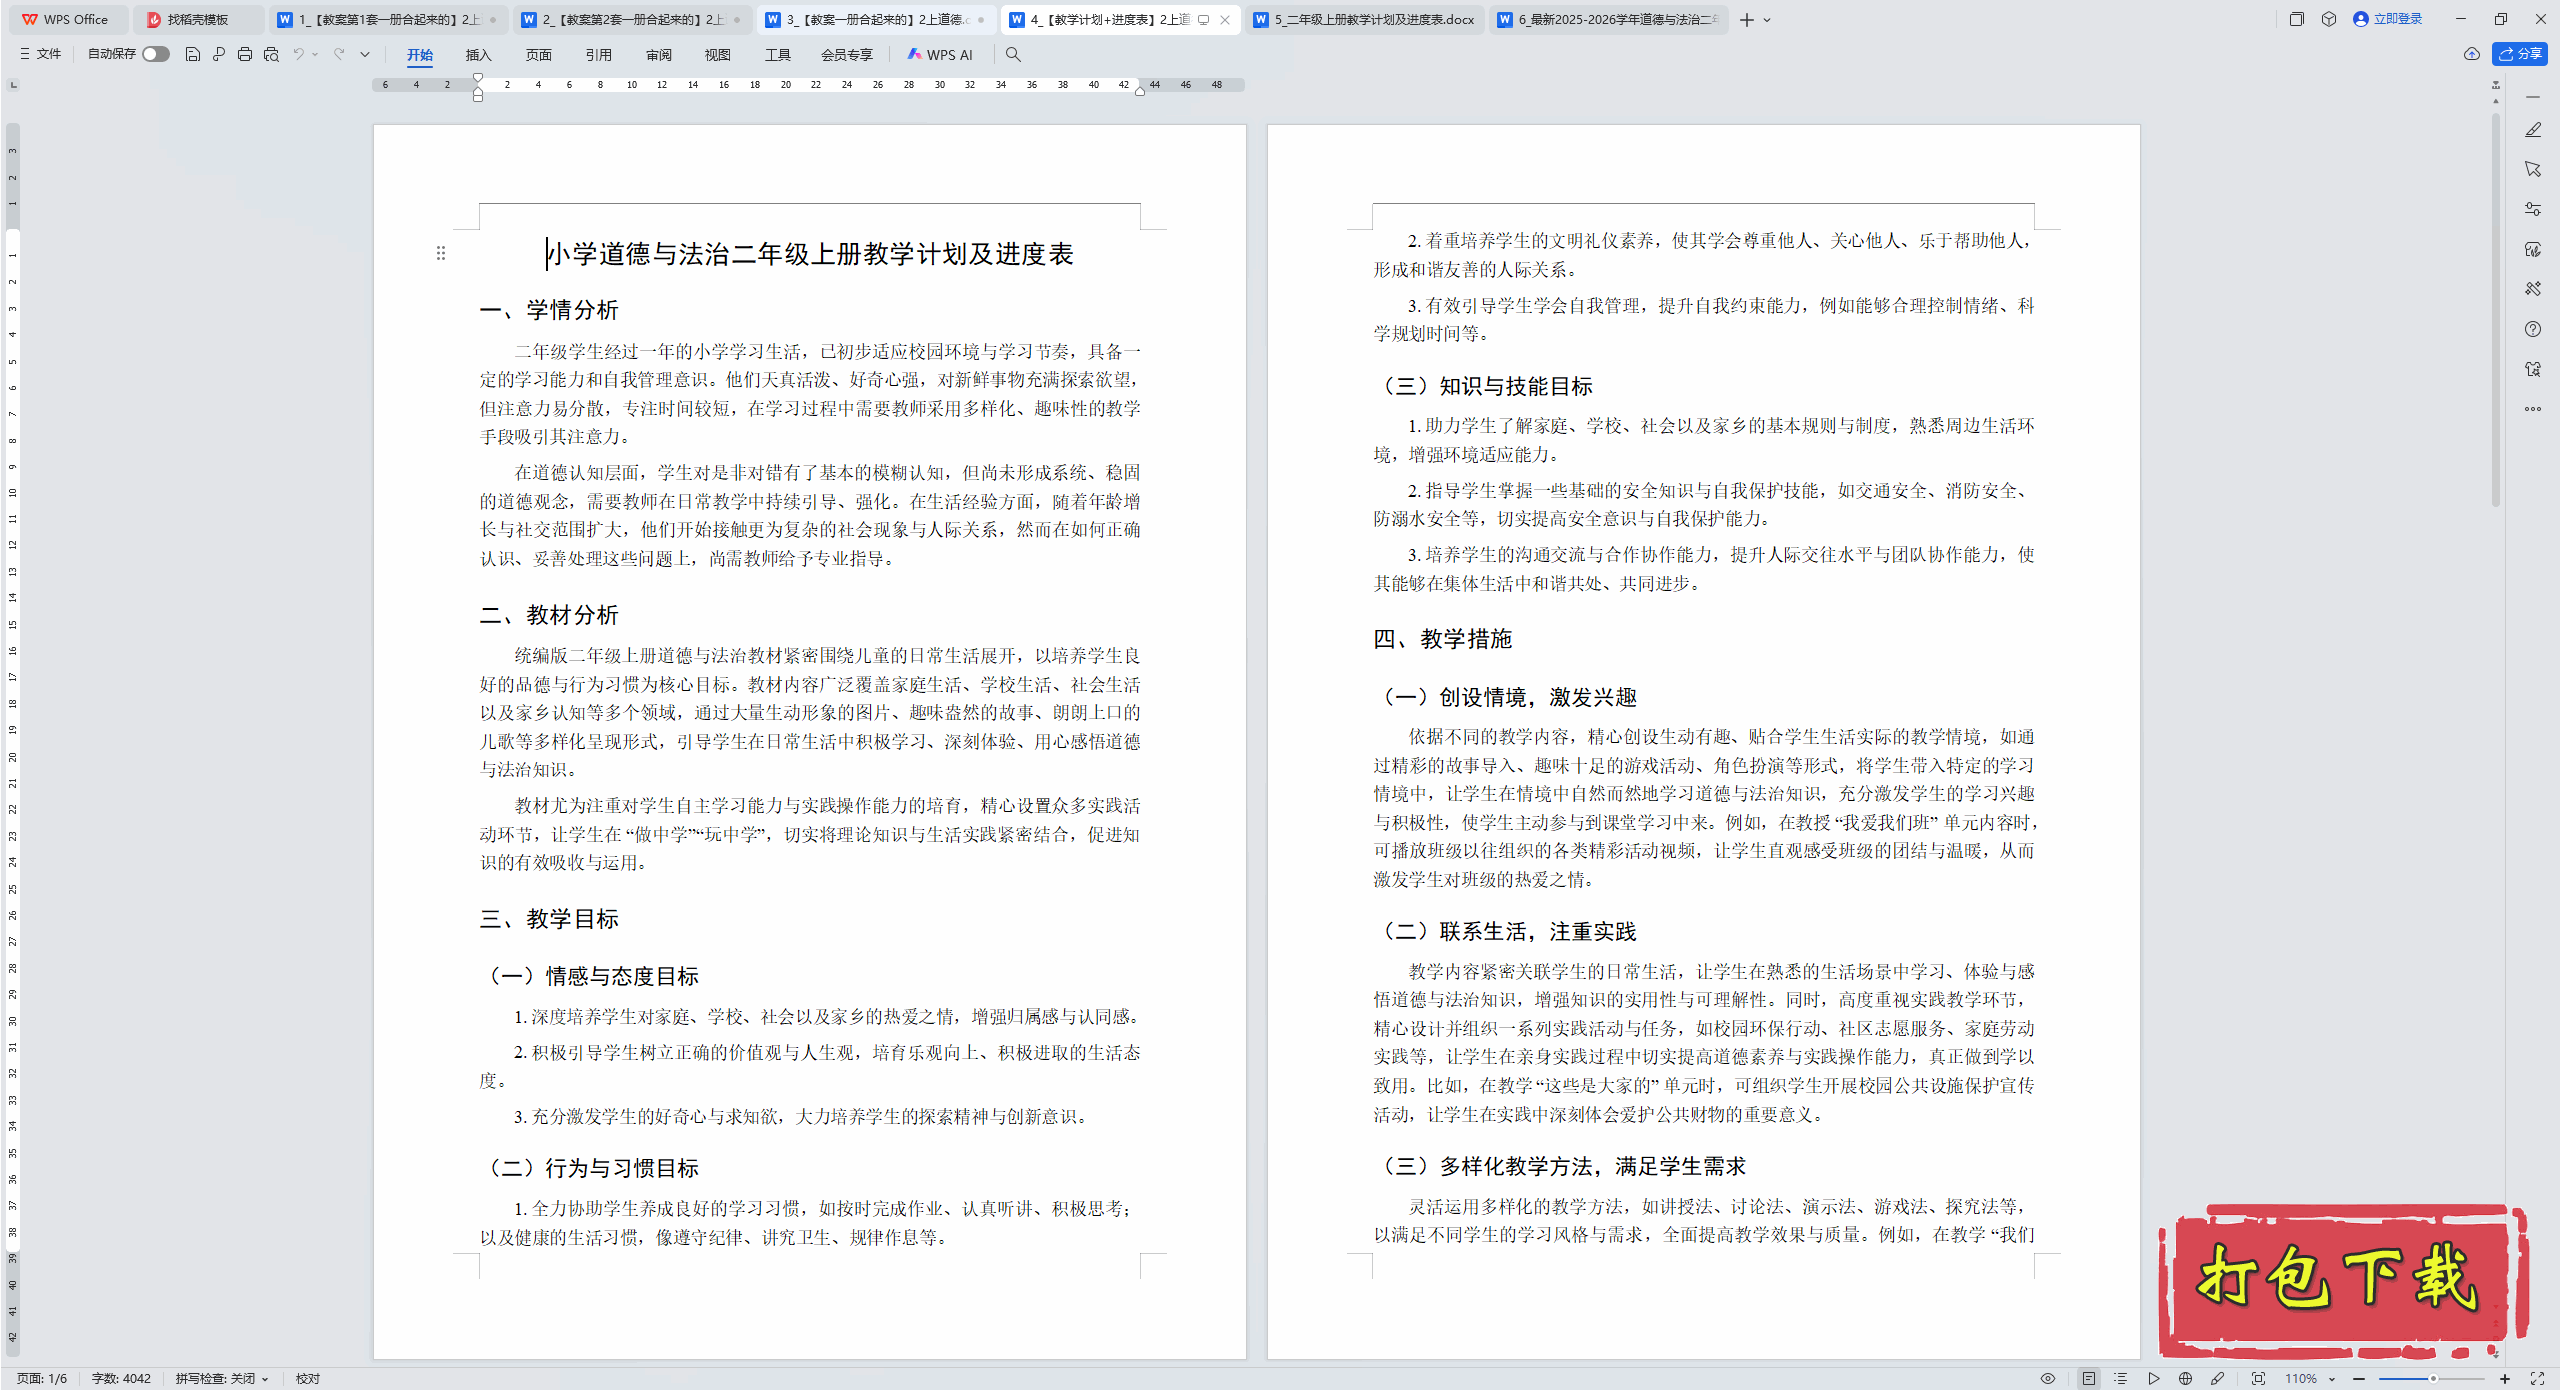Switch to outline view in the status bar
Screen dimensions: 2560x1390
pyautogui.click(x=2120, y=1378)
